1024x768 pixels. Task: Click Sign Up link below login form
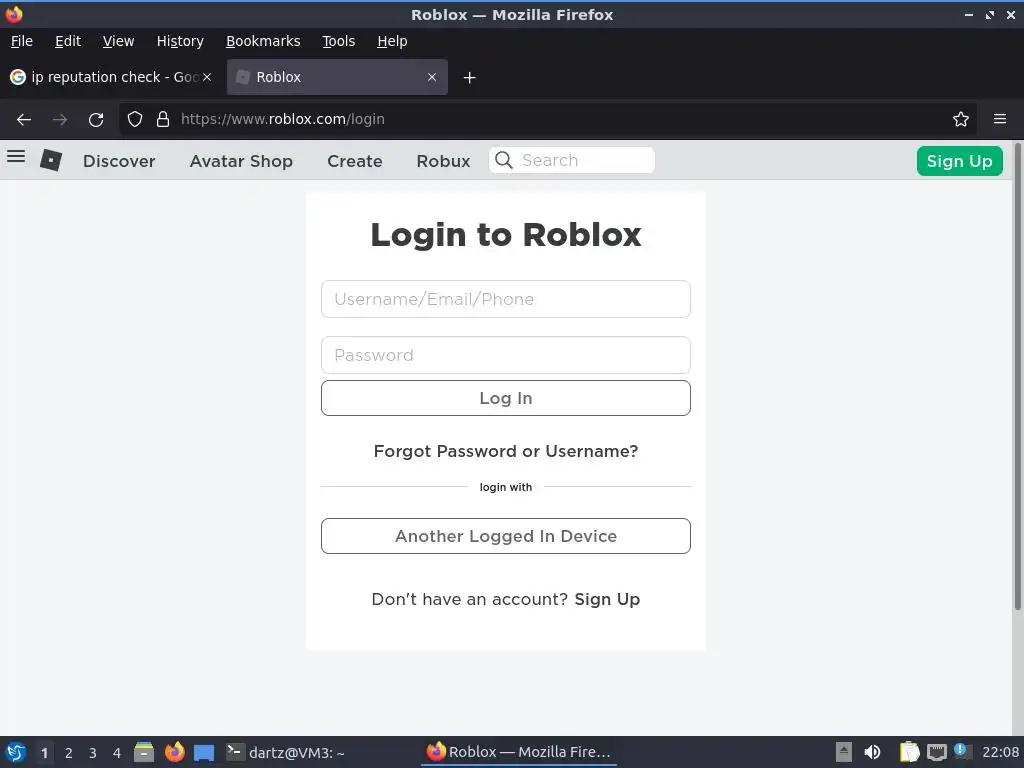(607, 600)
